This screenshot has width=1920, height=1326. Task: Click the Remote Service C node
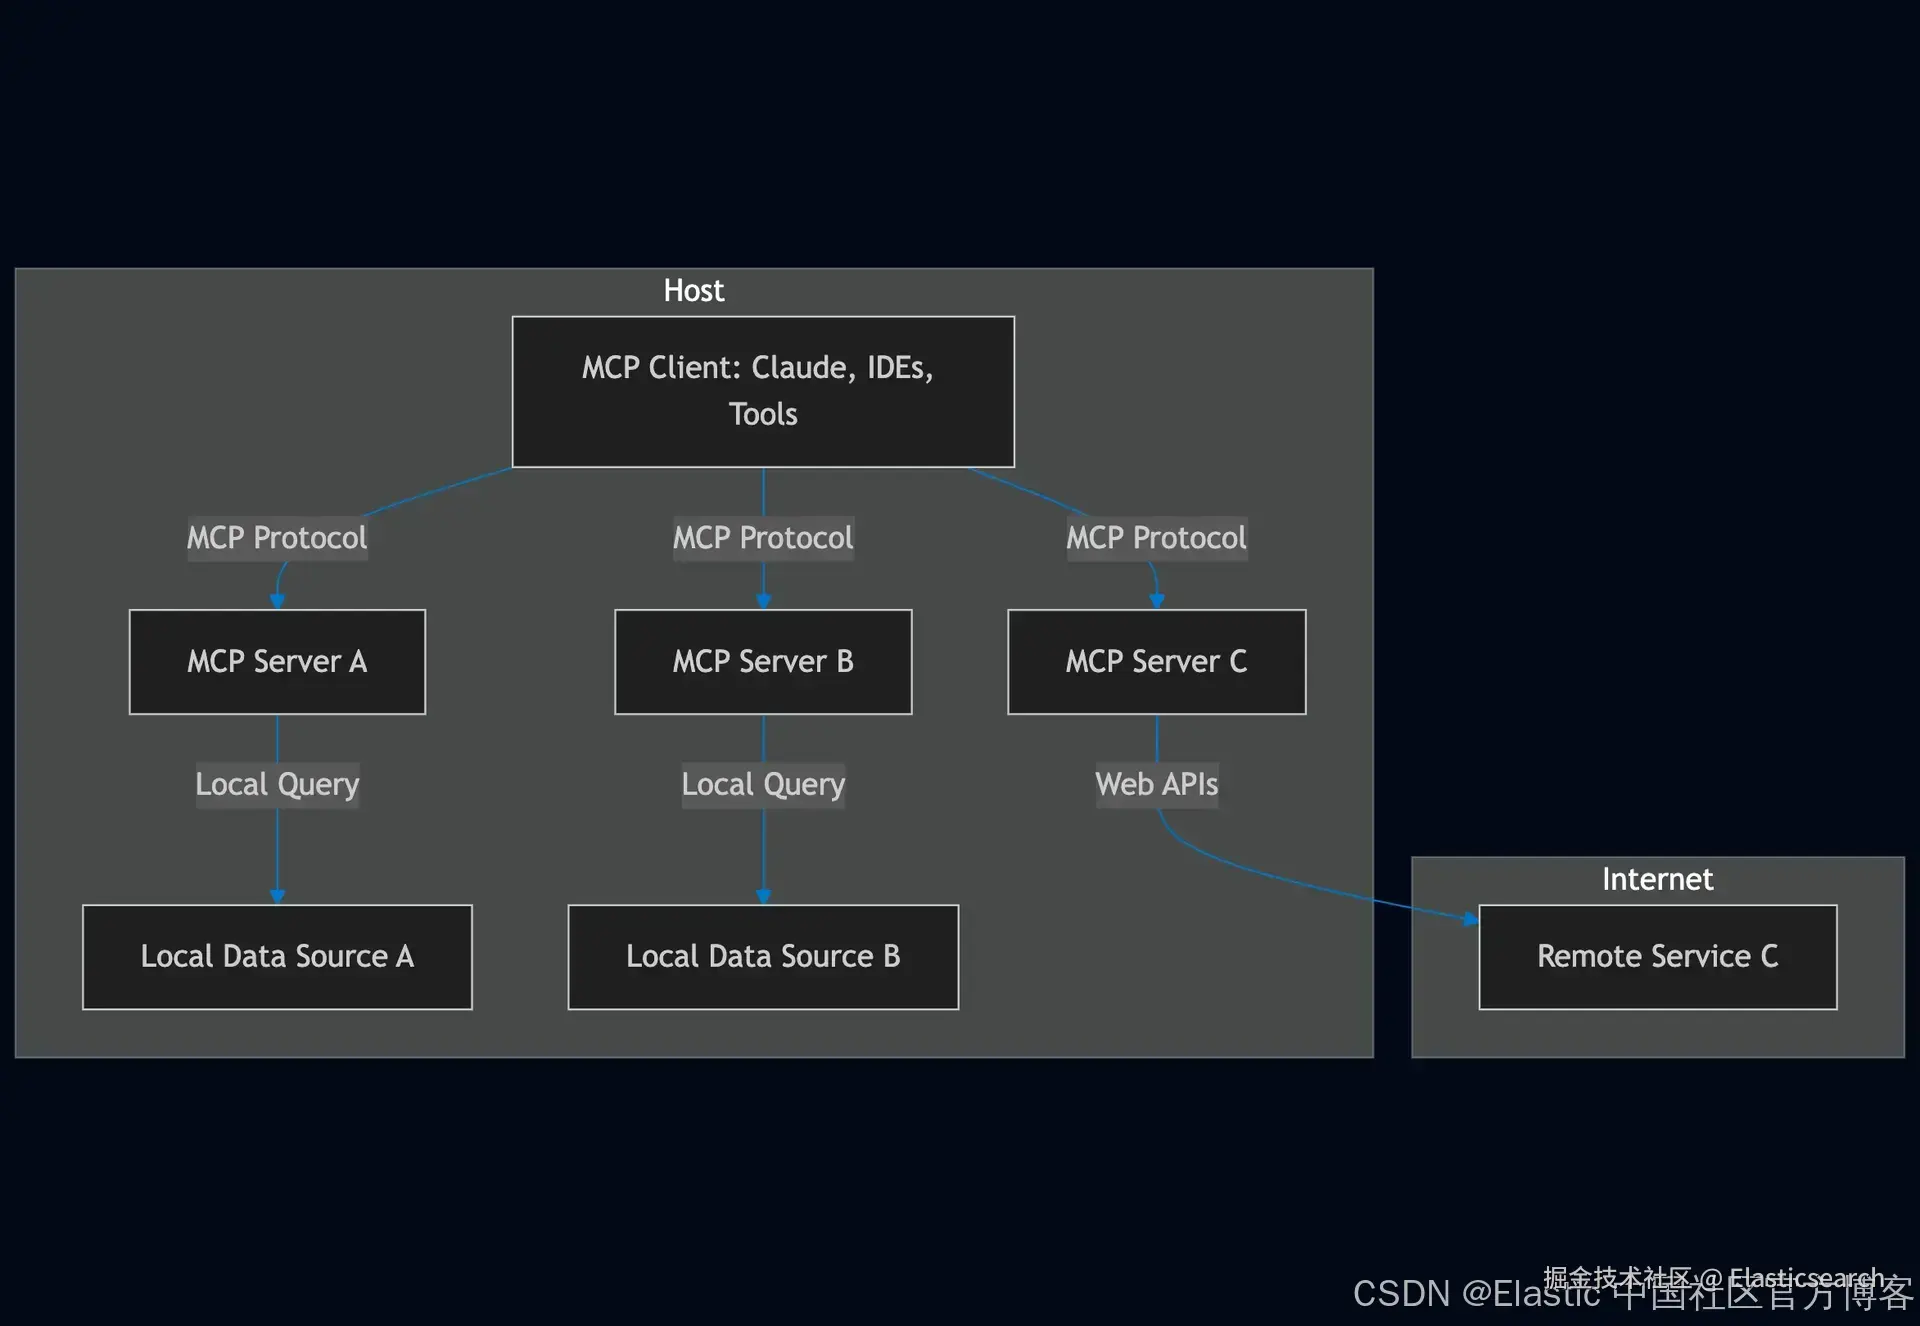(1657, 956)
